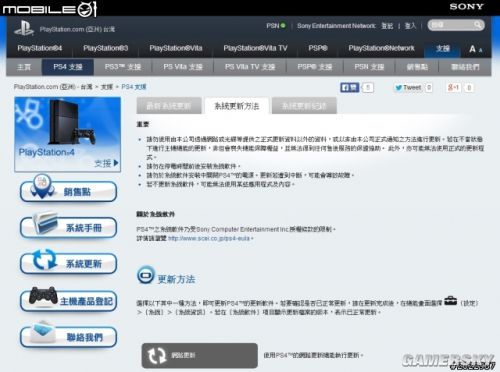Open PlayStation Vita TV menu item
Screen dimensions: 500x372
255,48
